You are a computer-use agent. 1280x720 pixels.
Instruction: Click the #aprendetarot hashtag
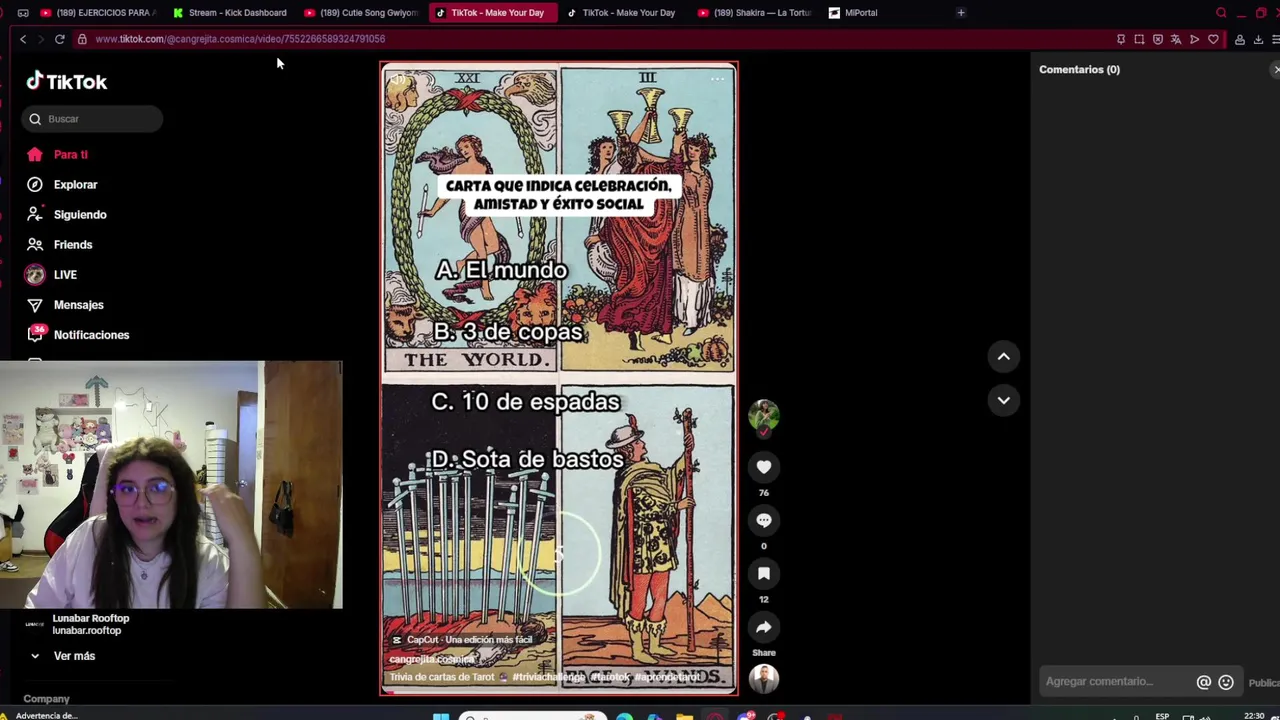pos(667,677)
